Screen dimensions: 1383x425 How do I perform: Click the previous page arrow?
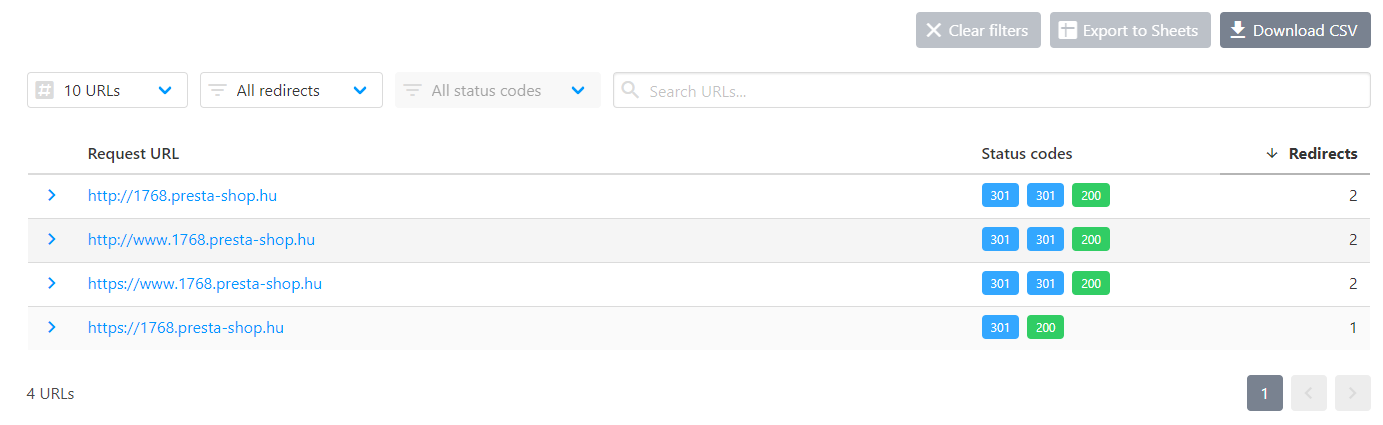pos(1309,393)
